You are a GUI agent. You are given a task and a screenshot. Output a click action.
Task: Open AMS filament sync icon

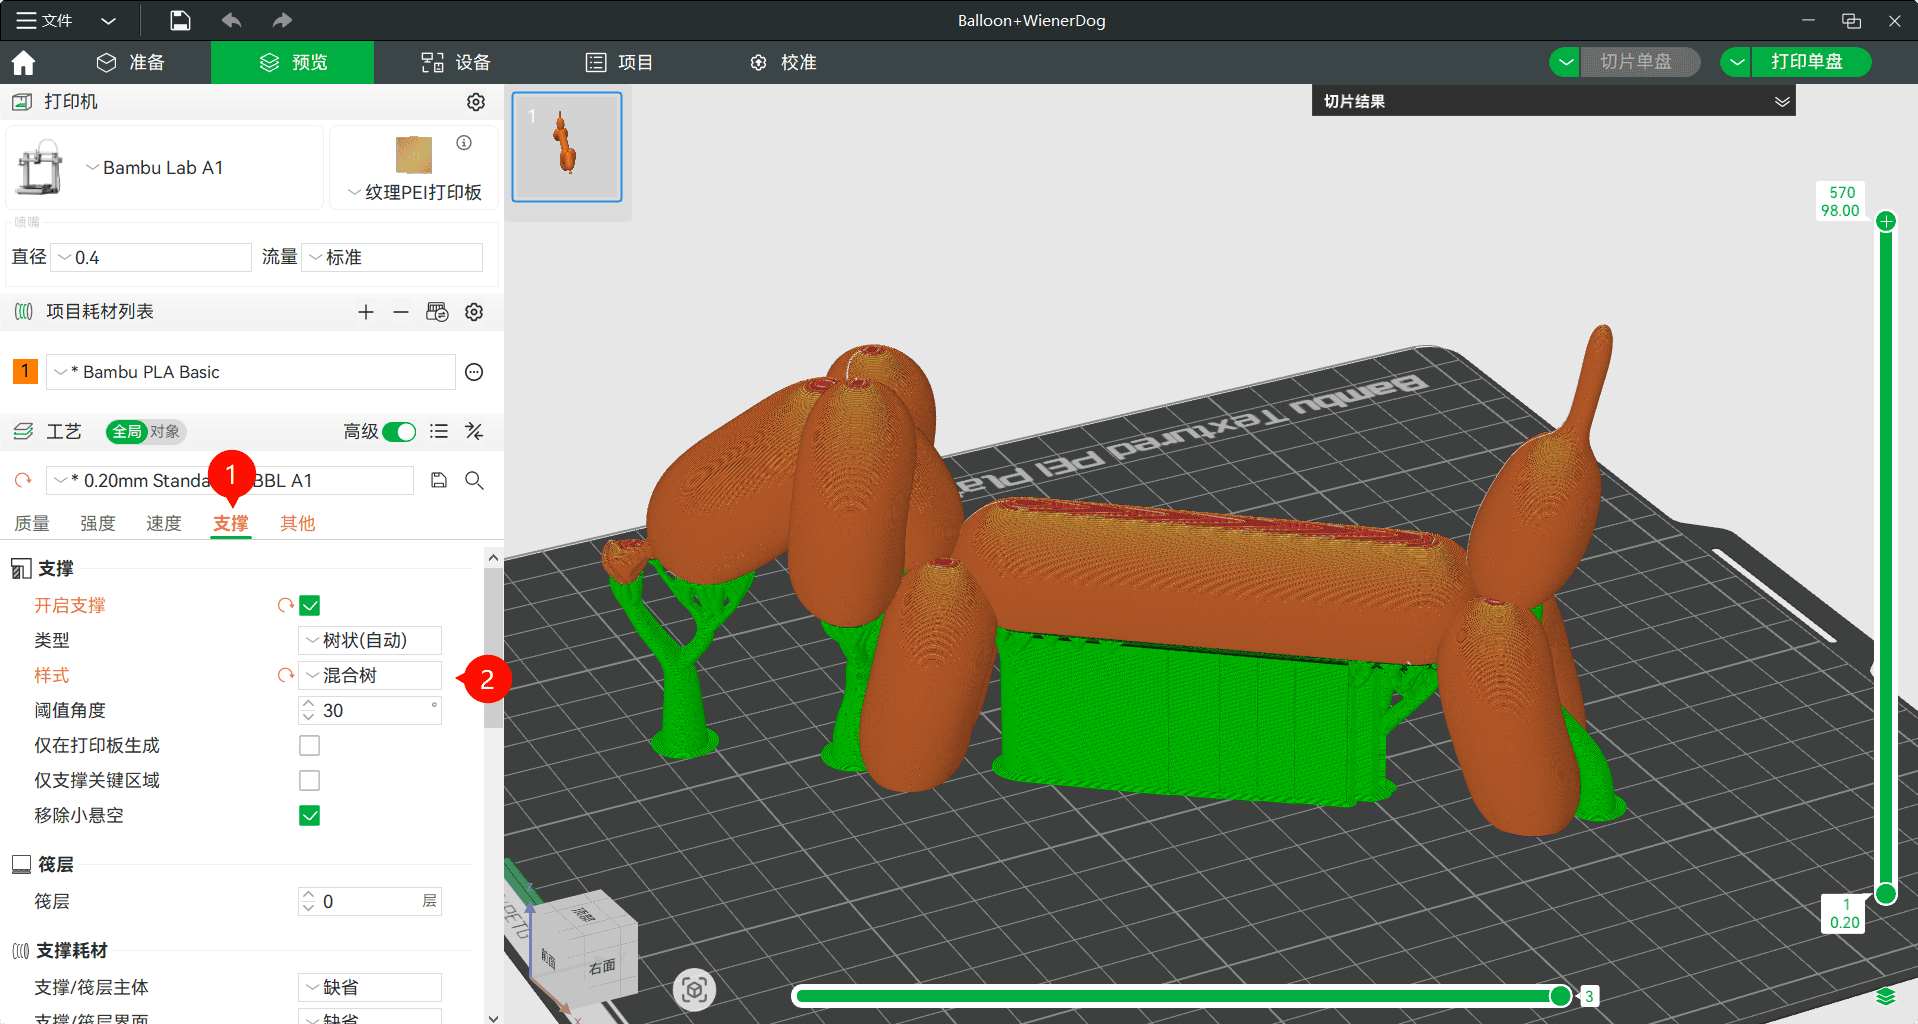coord(437,312)
